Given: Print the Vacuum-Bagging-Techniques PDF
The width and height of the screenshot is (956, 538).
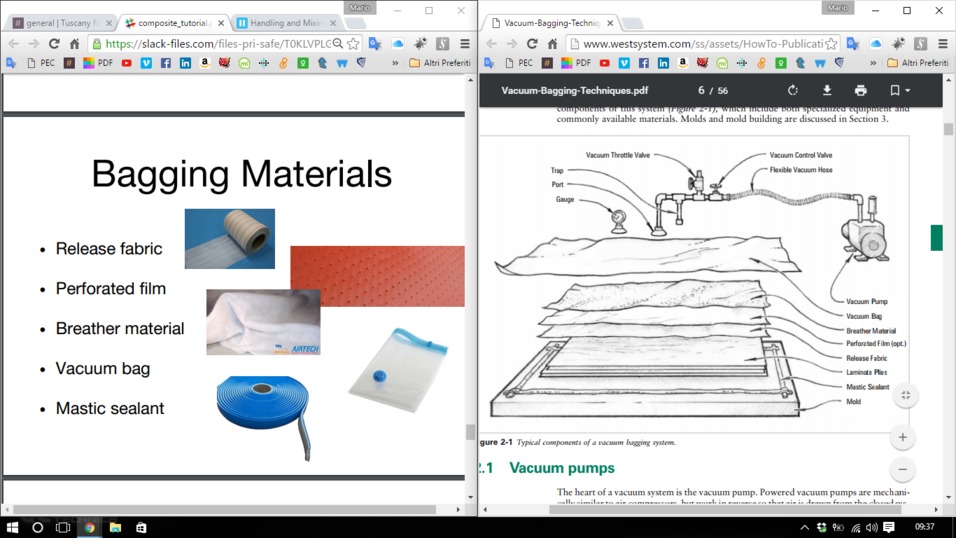Looking at the screenshot, I should pos(860,90).
